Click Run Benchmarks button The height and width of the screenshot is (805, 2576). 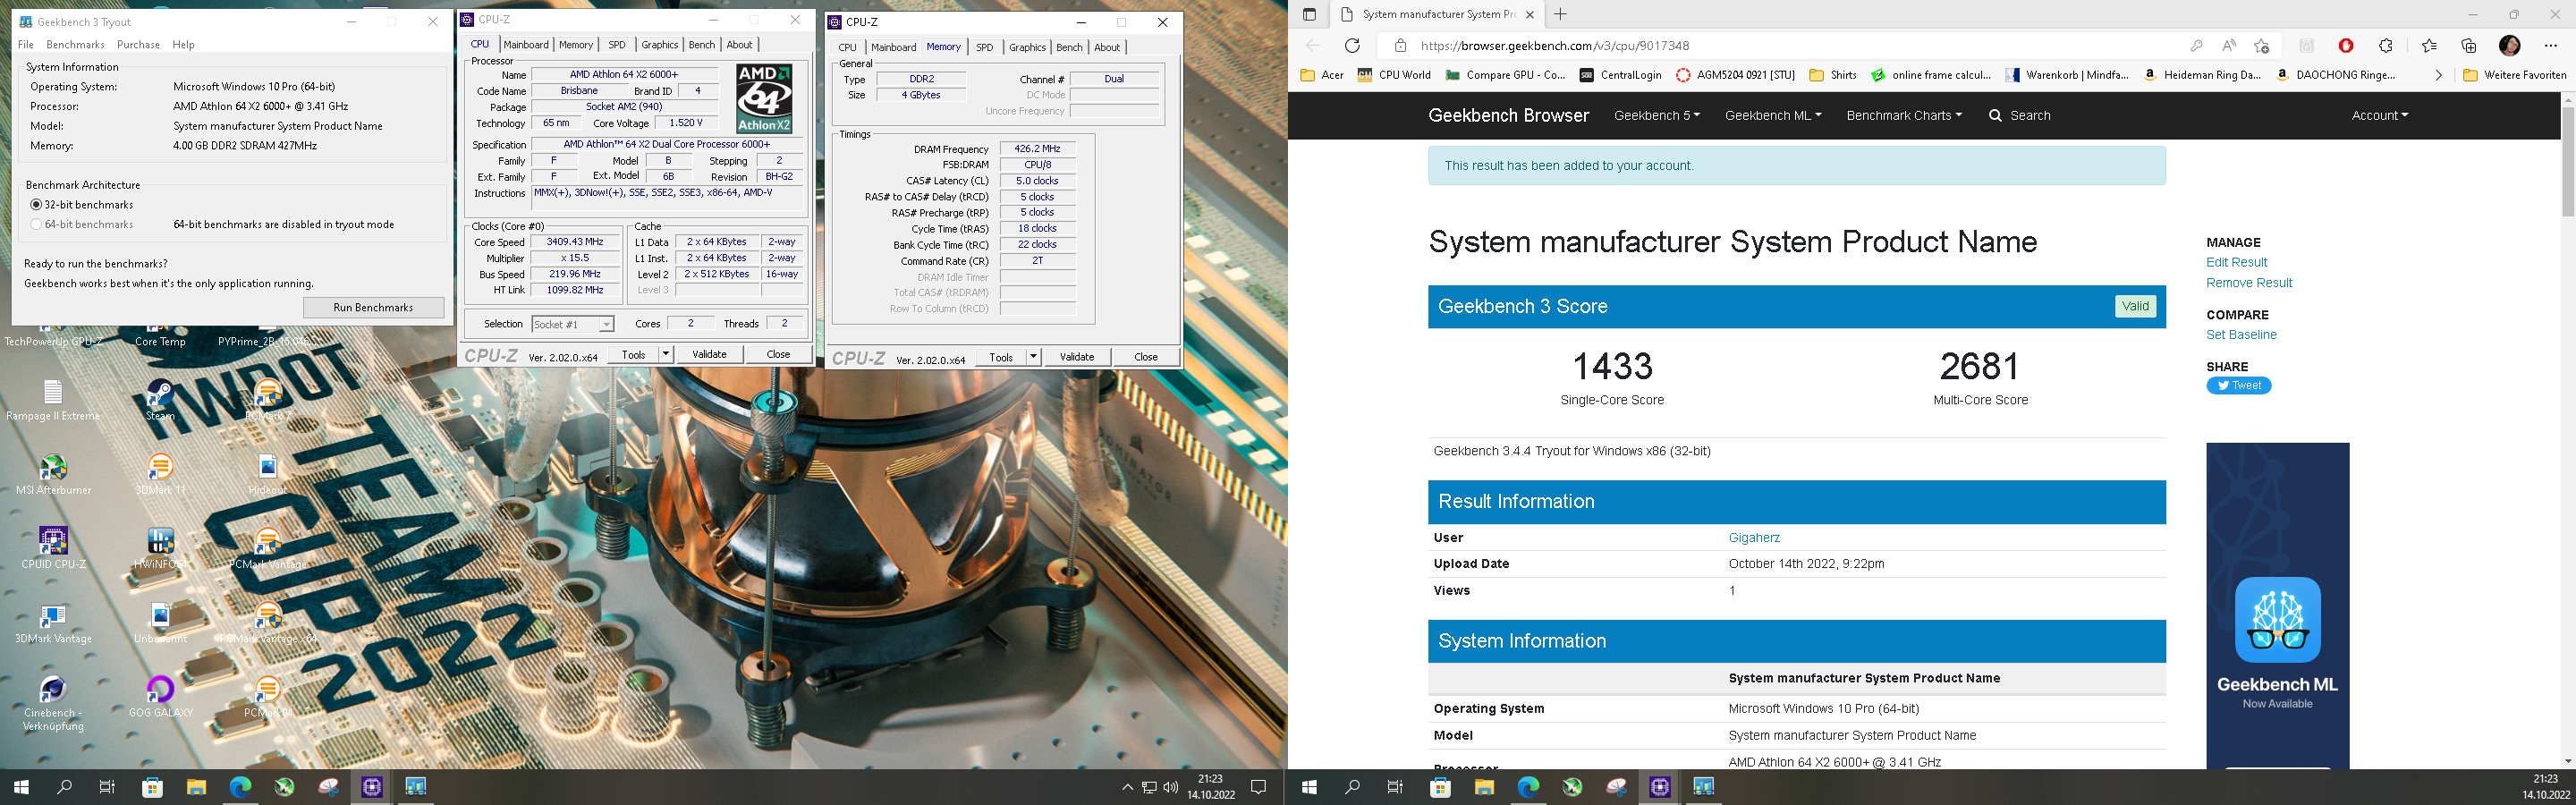(373, 307)
